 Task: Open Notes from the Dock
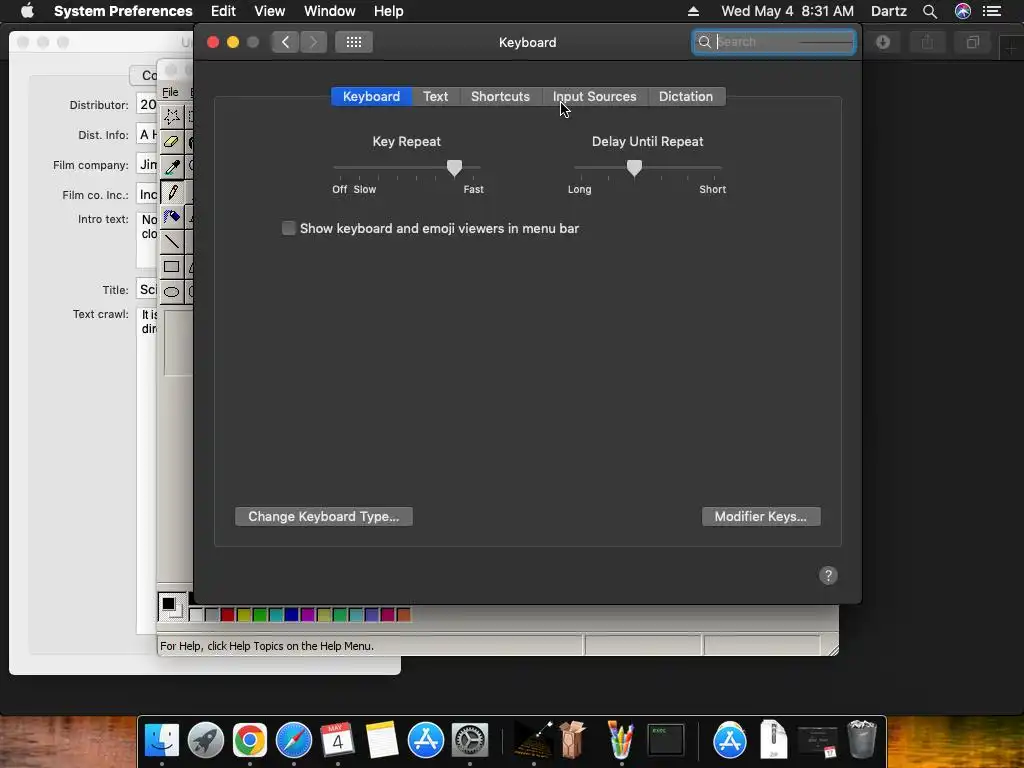382,740
